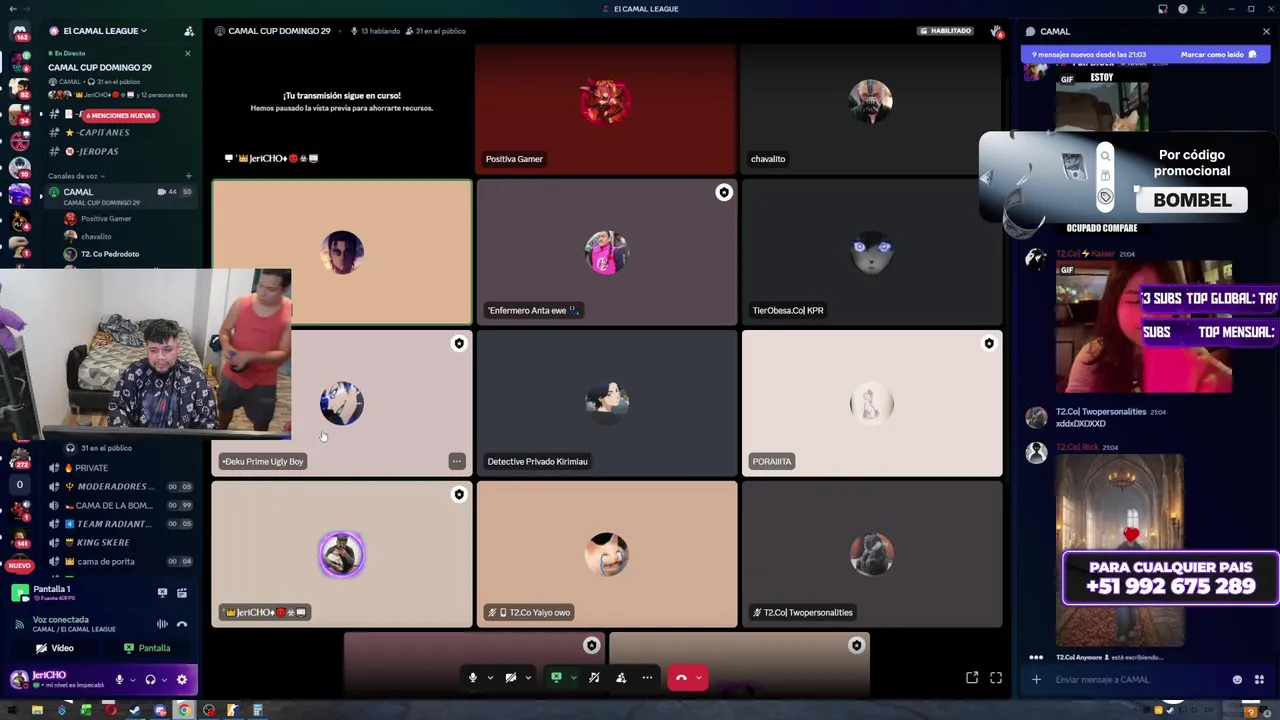Focus the Positiva Gamer video tile

[606, 108]
